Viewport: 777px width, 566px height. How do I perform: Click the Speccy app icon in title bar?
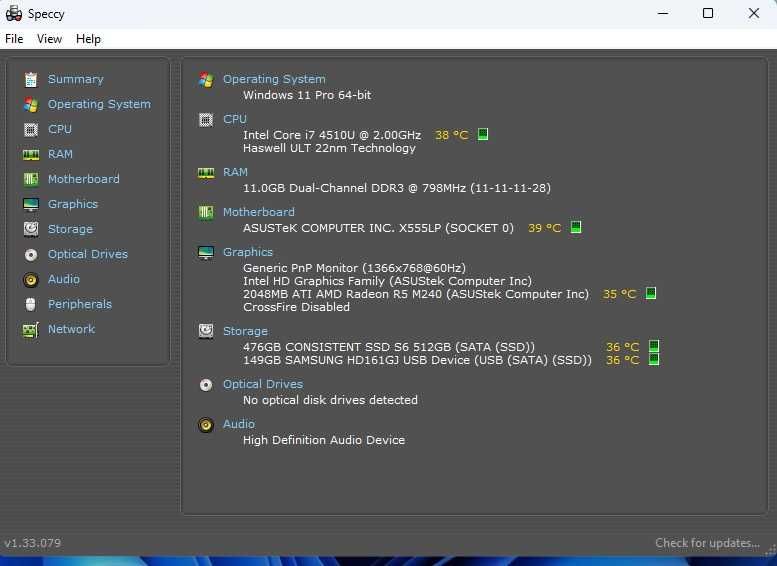tap(14, 13)
